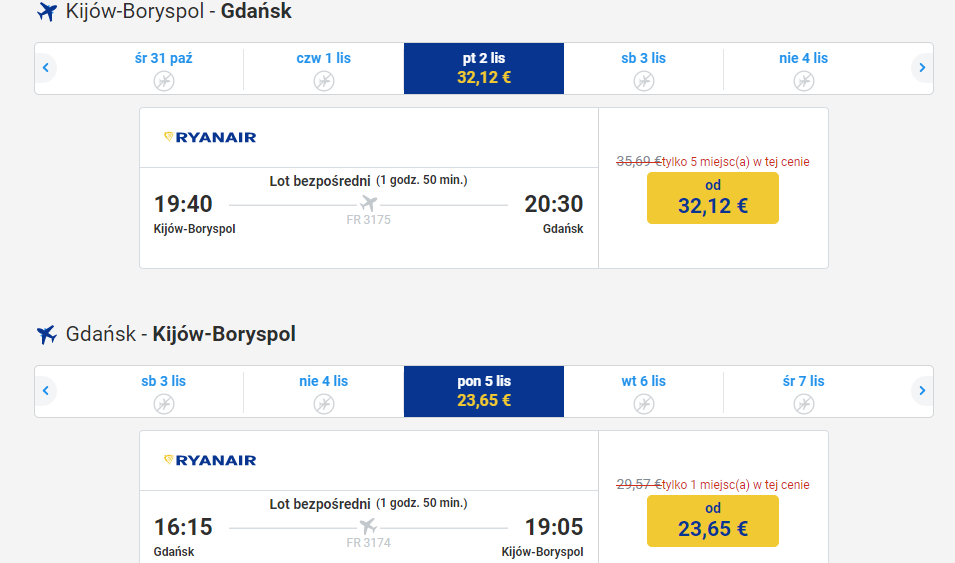Click the departing plane icon beside Kijów-Boryspol - Gdańsk
The height and width of the screenshot is (563, 955).
click(x=47, y=12)
